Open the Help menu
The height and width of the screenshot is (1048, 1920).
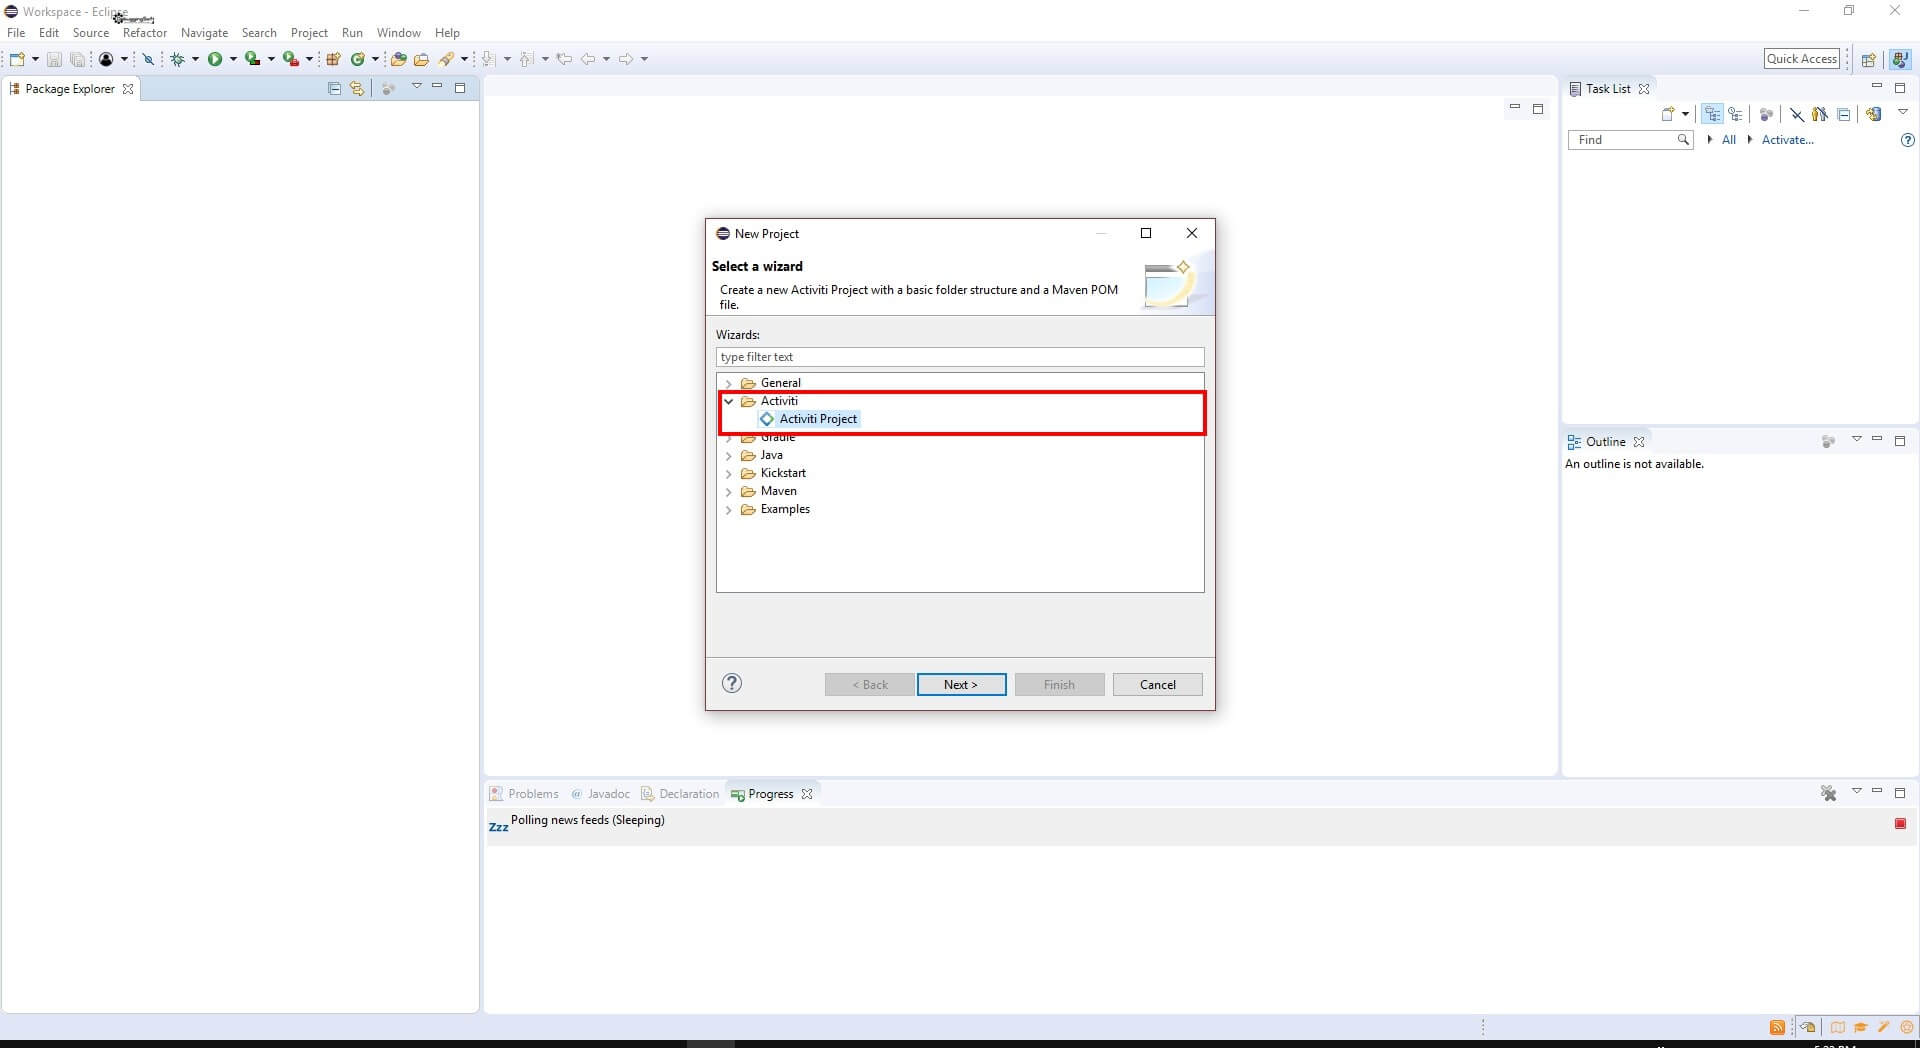click(x=447, y=33)
